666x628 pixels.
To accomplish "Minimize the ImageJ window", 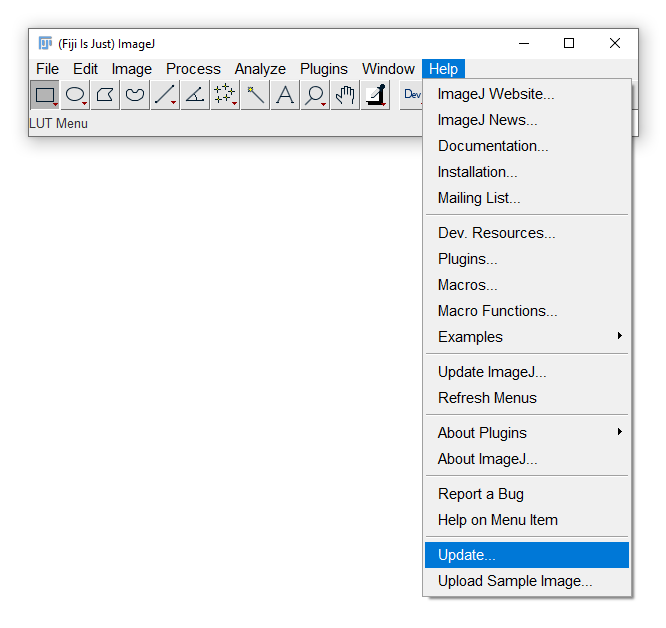I will coord(524,43).
